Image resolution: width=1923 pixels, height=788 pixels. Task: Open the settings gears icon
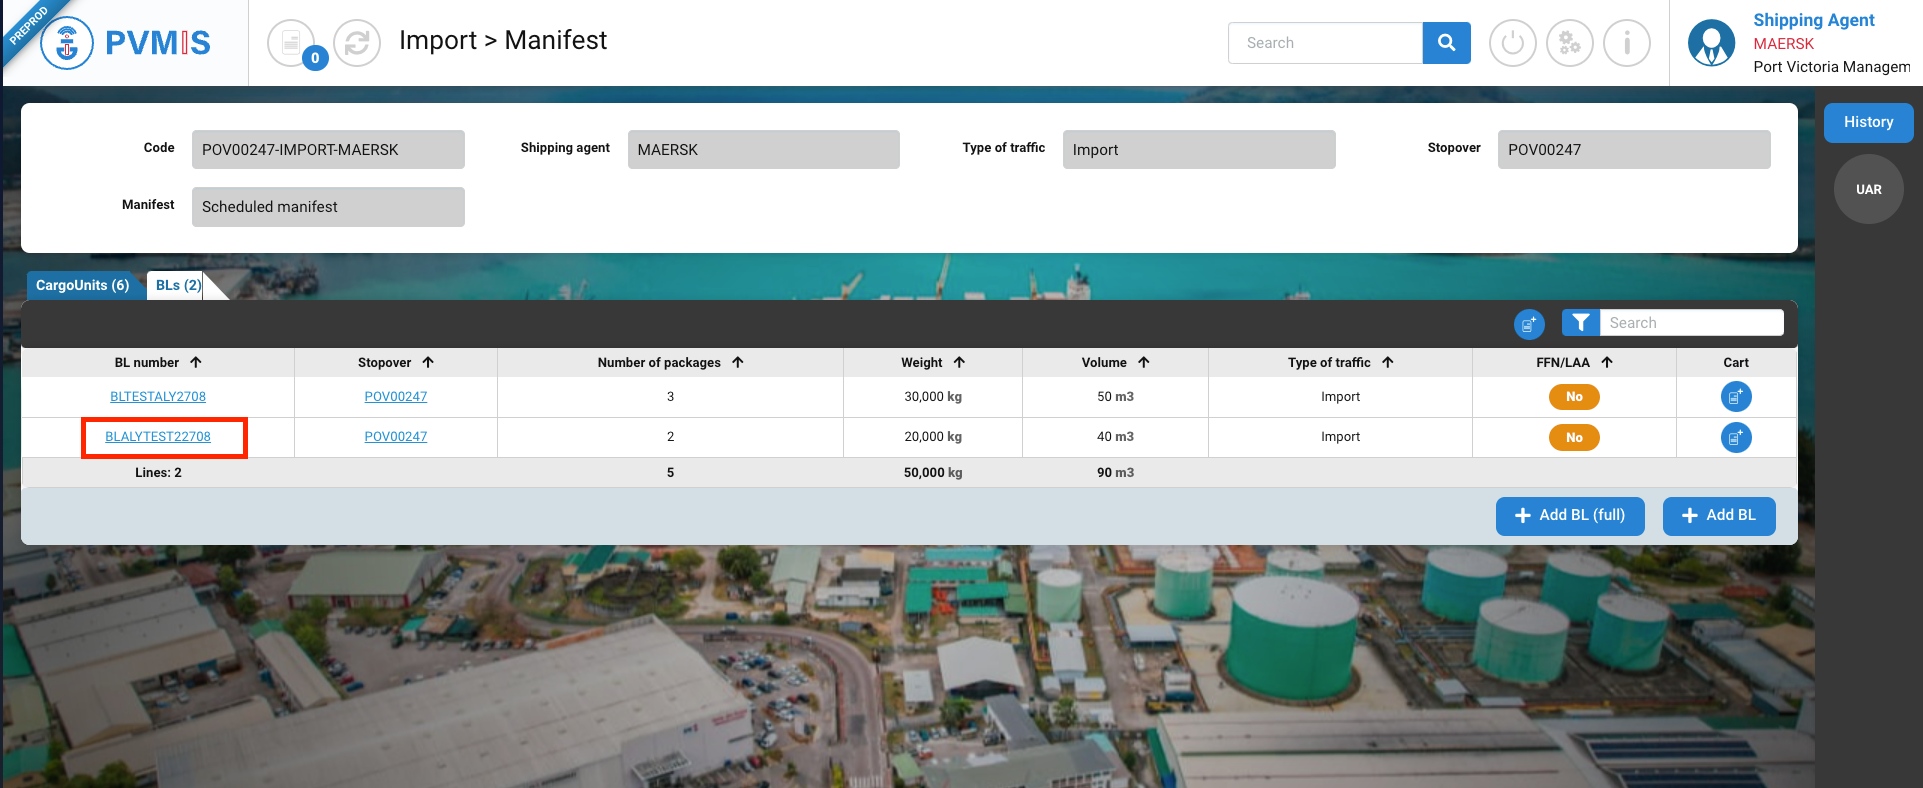(x=1569, y=43)
